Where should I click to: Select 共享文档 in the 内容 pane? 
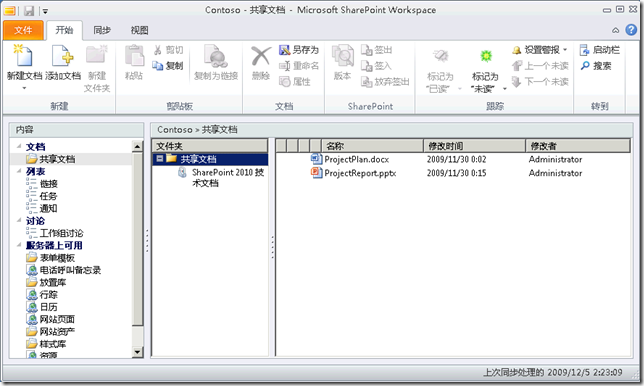57,159
